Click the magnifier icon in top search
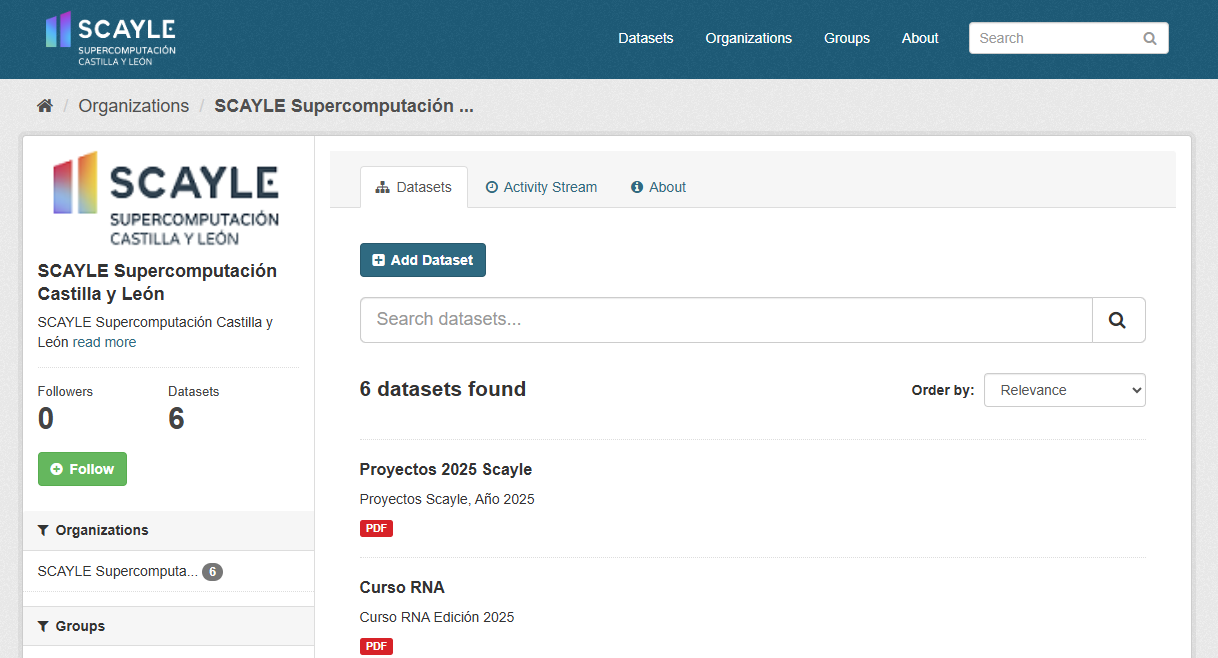Viewport: 1218px width, 658px height. pos(1150,38)
